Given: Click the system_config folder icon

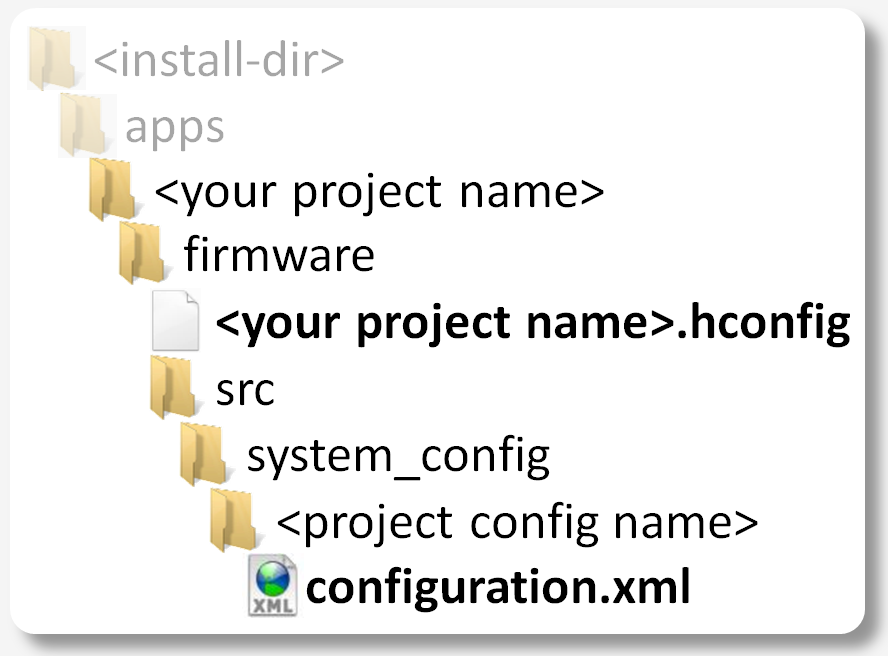Looking at the screenshot, I should point(203,455).
